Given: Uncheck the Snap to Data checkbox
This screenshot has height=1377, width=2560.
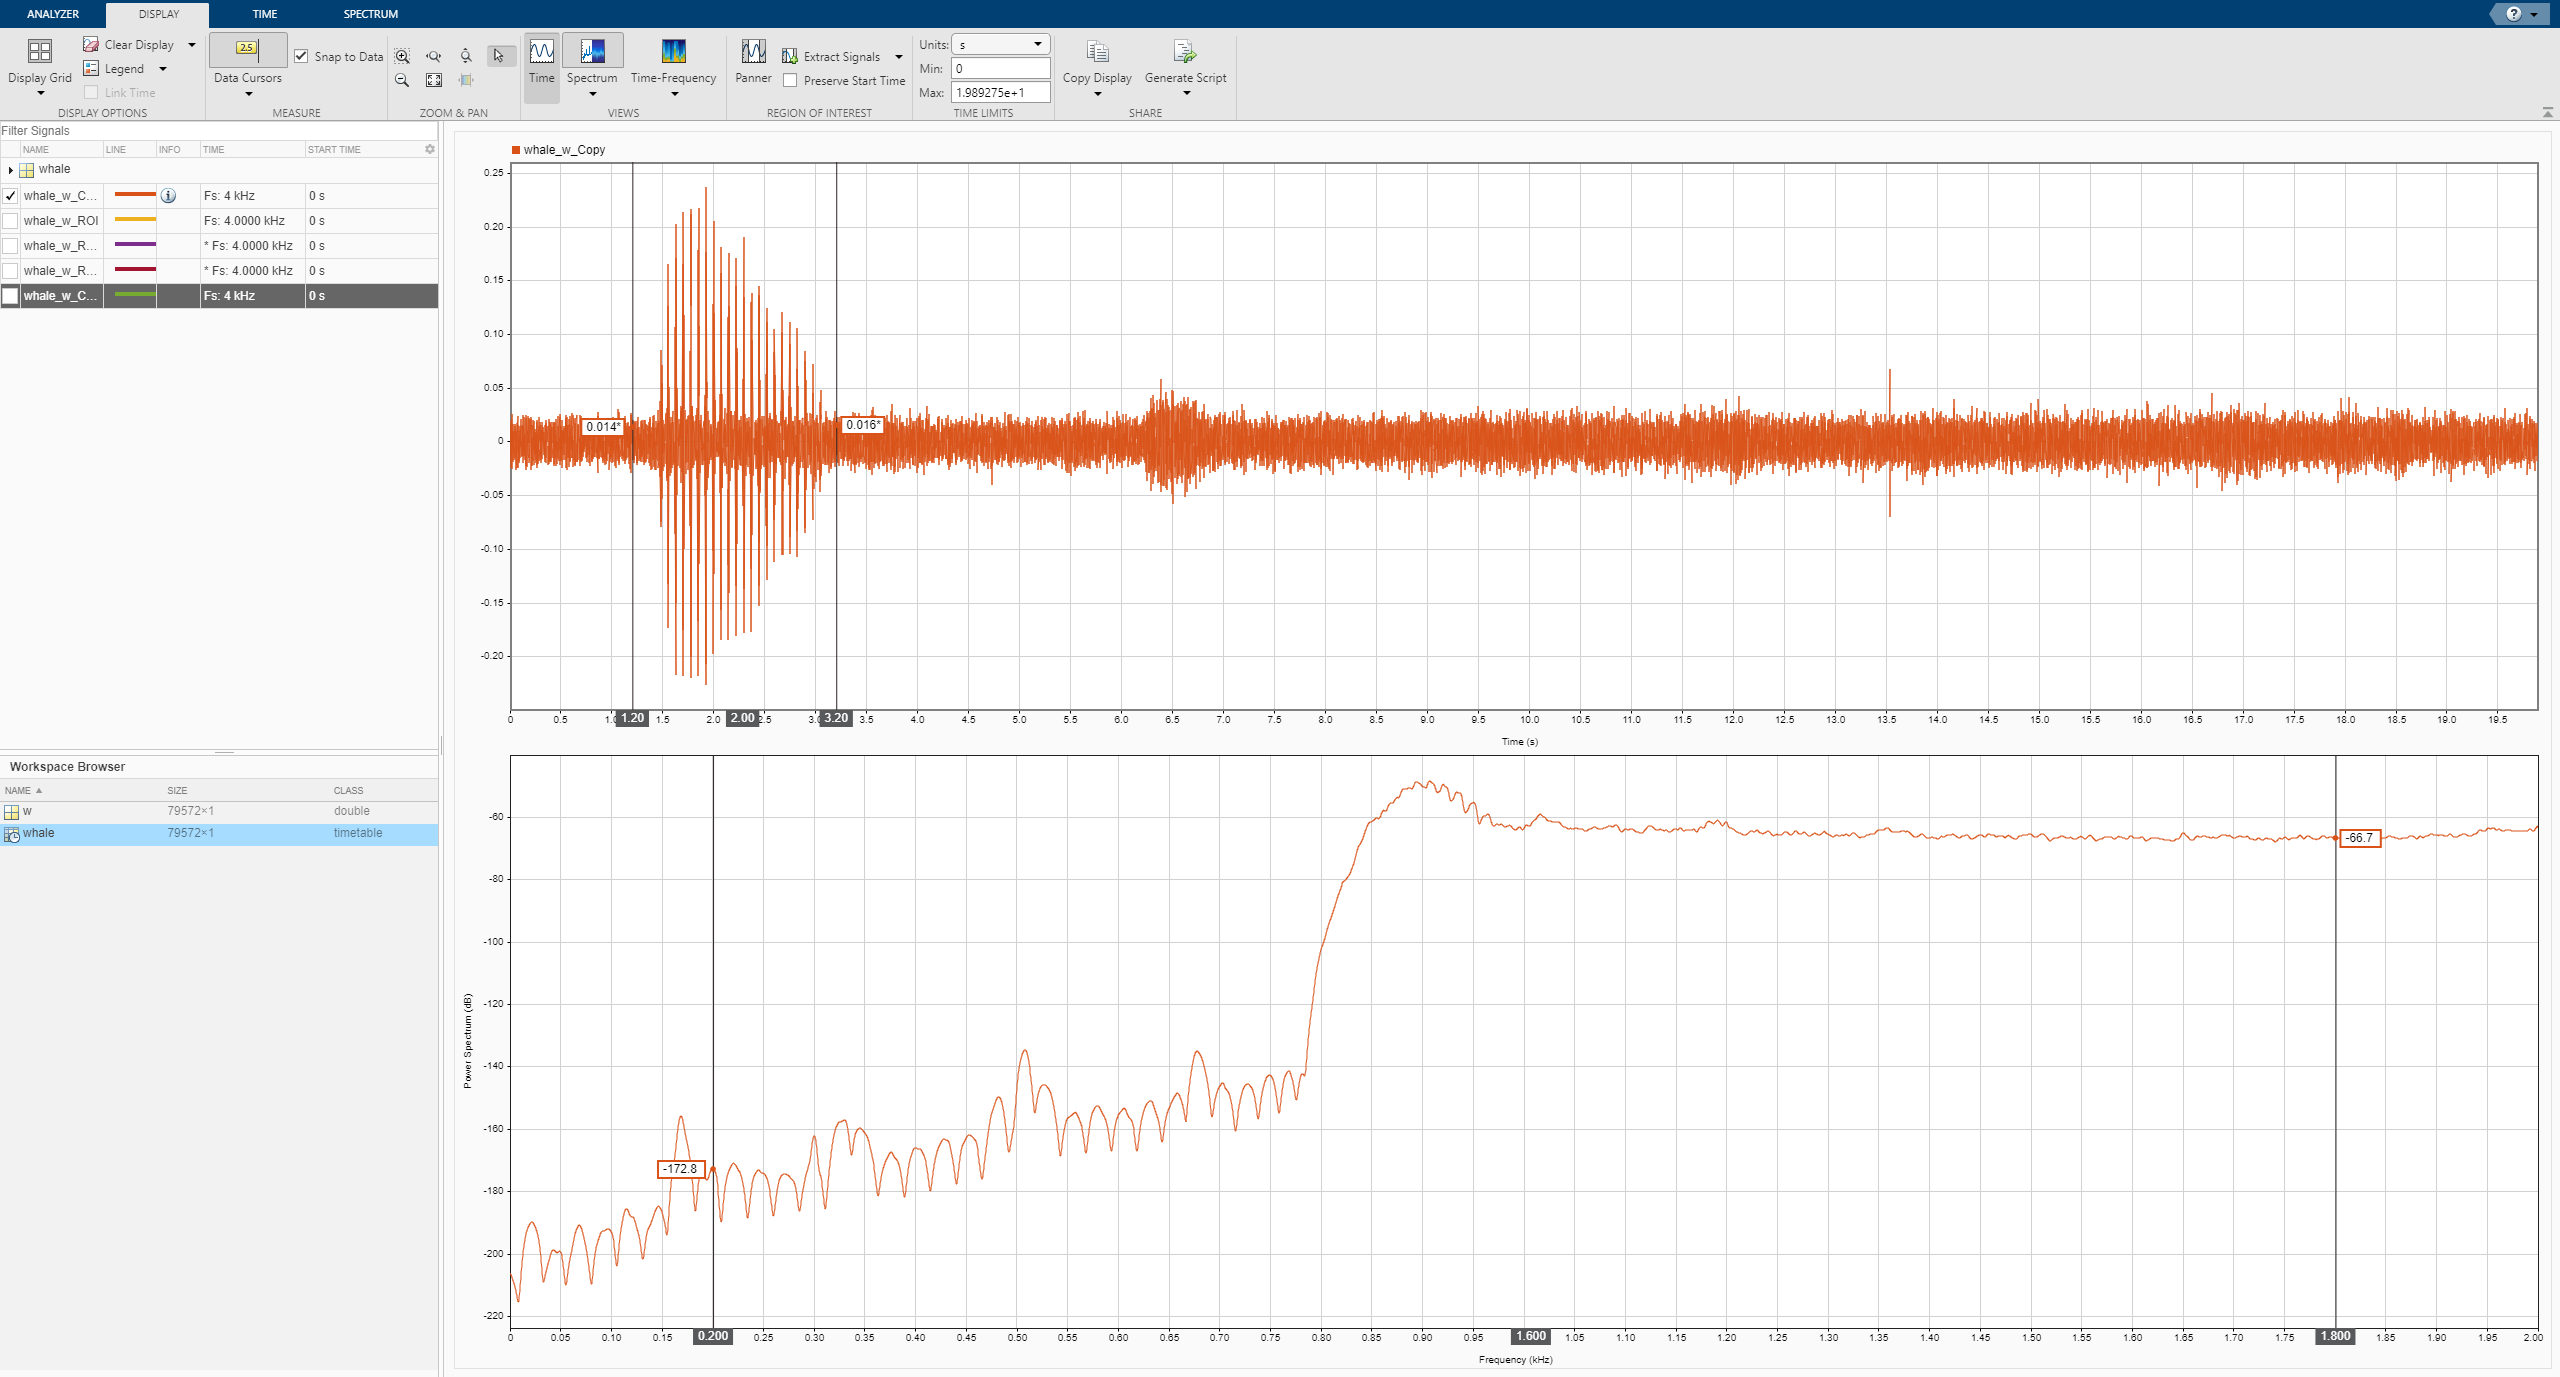Looking at the screenshot, I should tap(302, 57).
